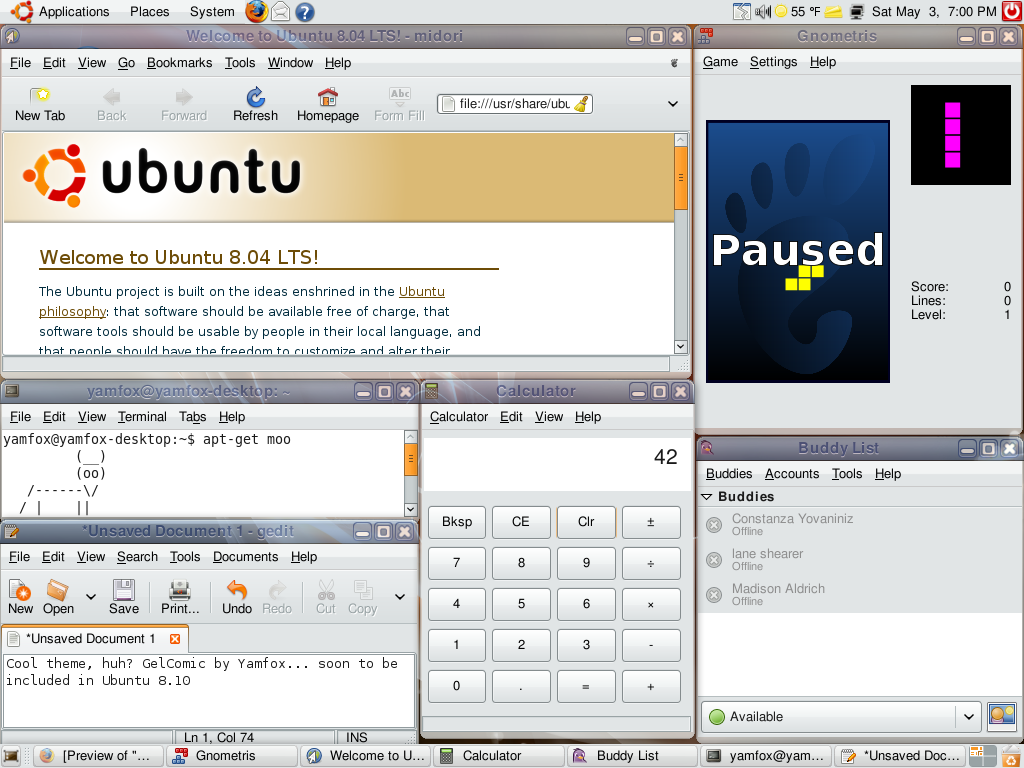Click the ÷ divide key on Calculator
The width and height of the screenshot is (1024, 768).
(x=650, y=563)
